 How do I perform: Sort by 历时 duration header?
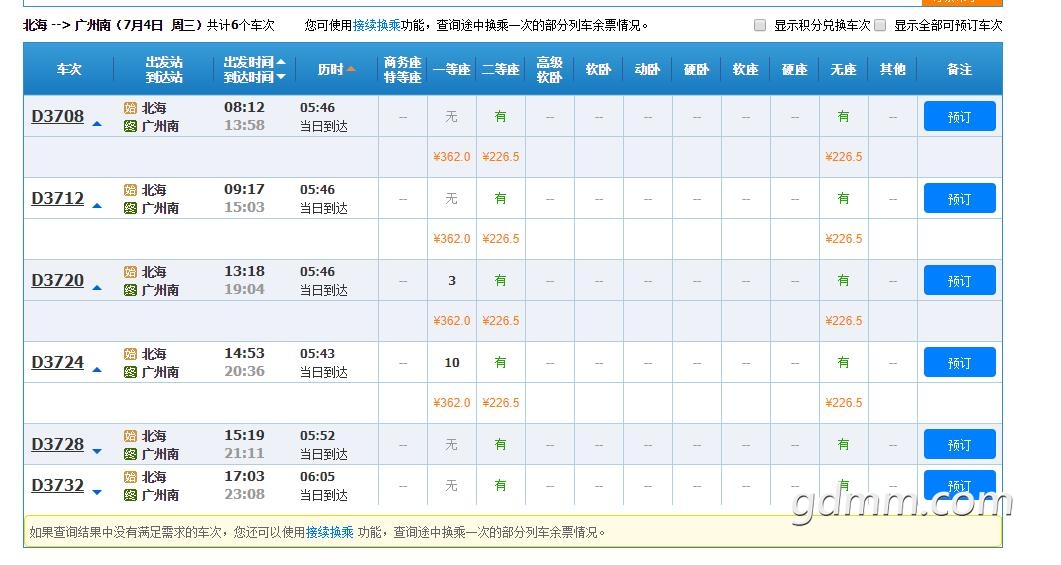pos(336,69)
